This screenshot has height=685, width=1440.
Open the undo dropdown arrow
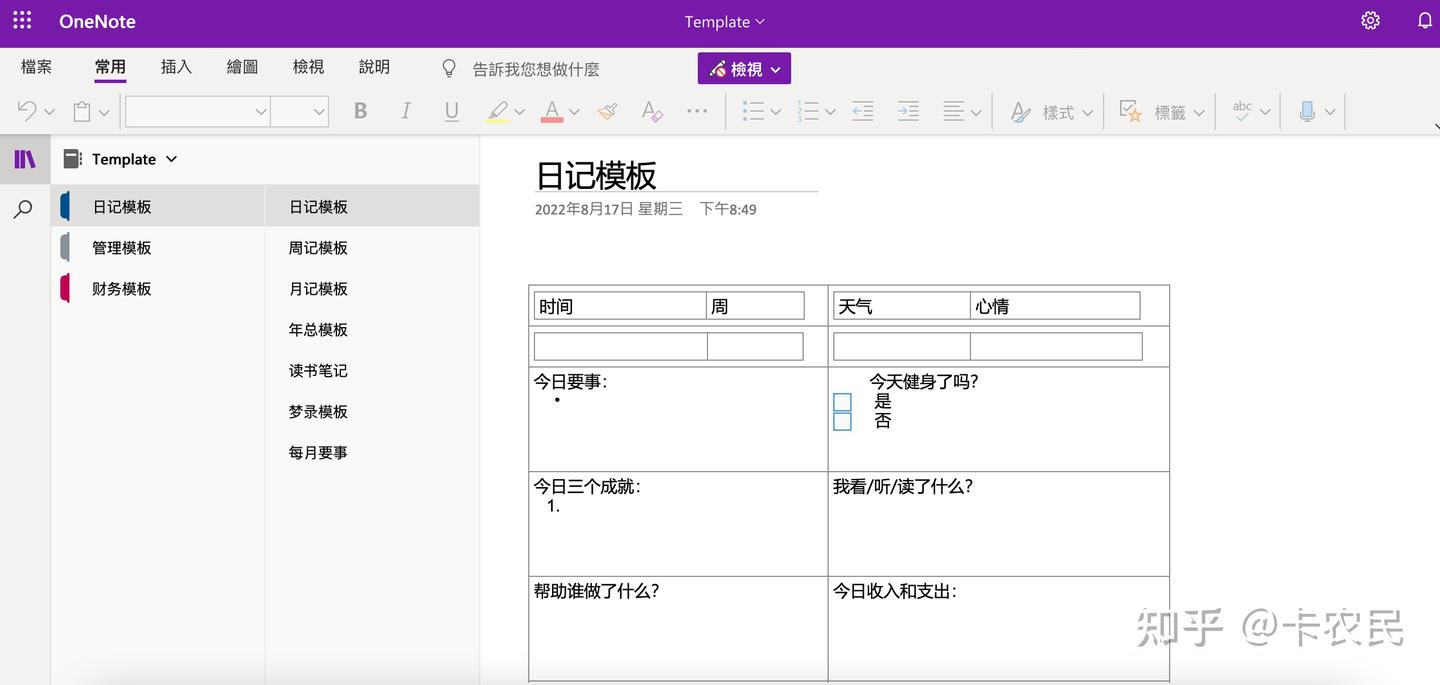click(x=50, y=113)
